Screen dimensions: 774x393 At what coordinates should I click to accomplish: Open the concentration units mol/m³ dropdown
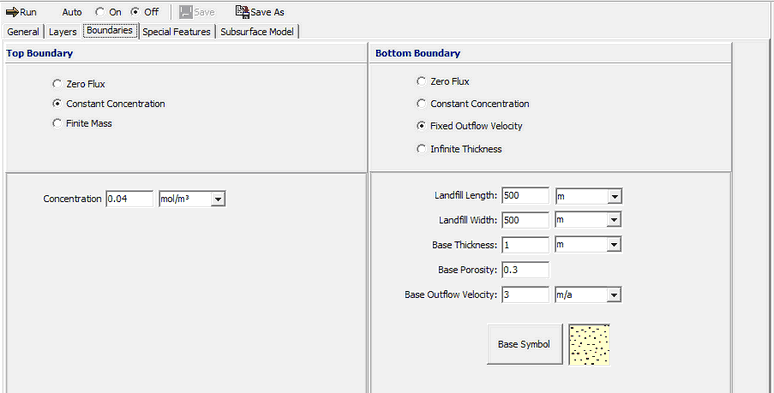point(218,199)
